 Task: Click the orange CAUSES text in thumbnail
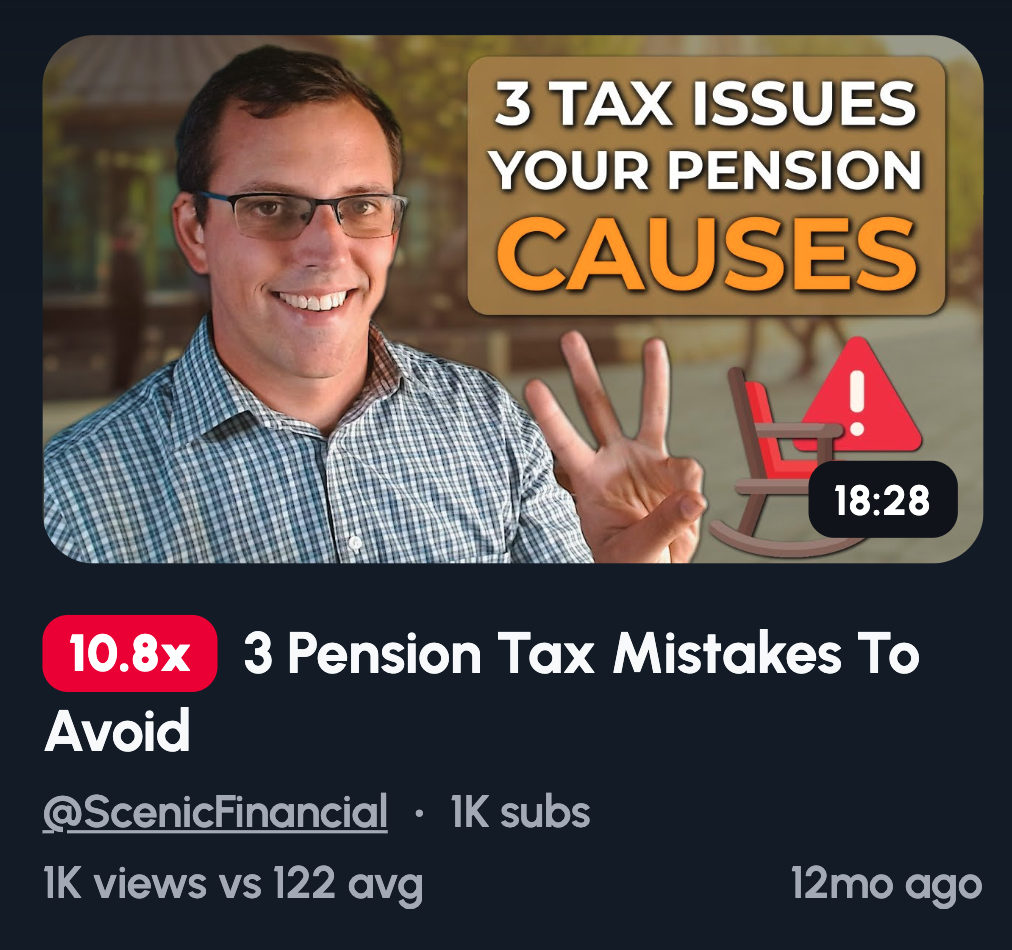coord(706,255)
